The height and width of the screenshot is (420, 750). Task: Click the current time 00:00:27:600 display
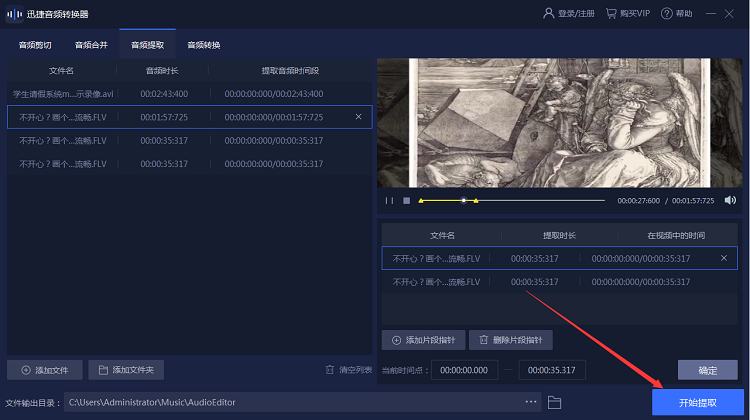(x=639, y=201)
